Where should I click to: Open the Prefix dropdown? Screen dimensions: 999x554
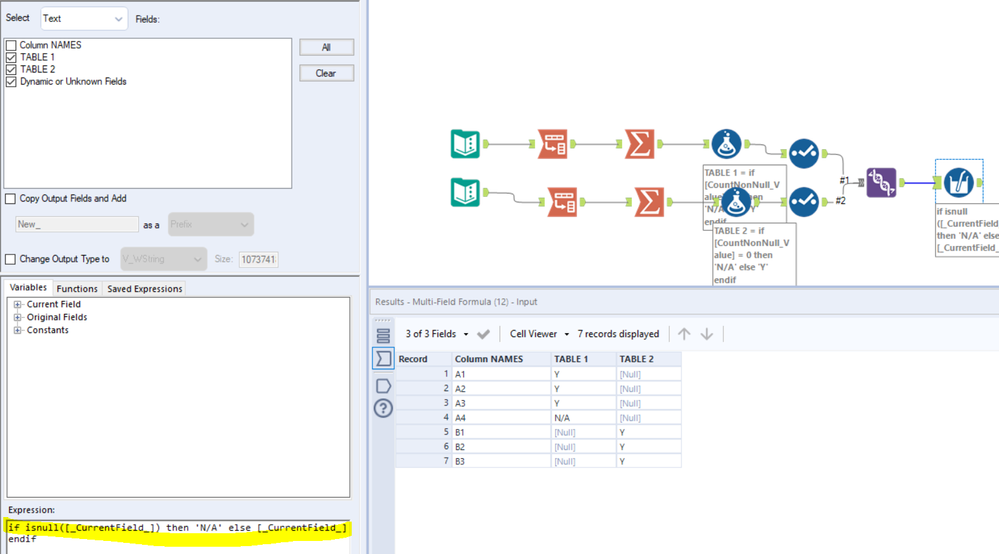point(211,224)
